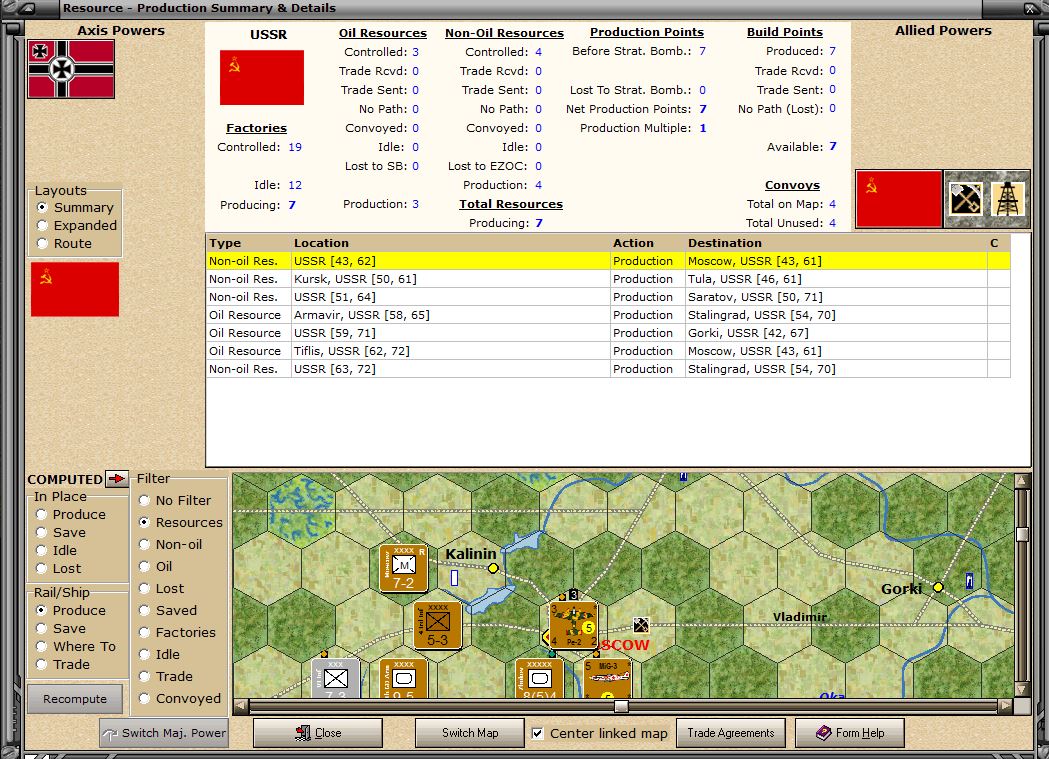Select the Factories filter
The width and height of the screenshot is (1049, 759).
click(x=177, y=633)
